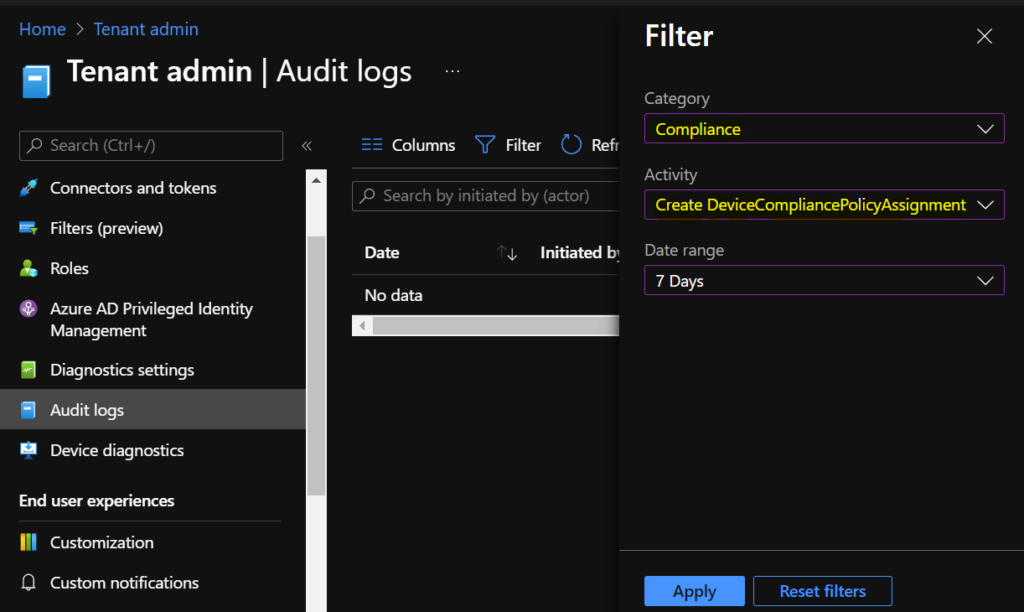1024x612 pixels.
Task: Click the funnel Filter icon in toolbar
Action: point(485,144)
